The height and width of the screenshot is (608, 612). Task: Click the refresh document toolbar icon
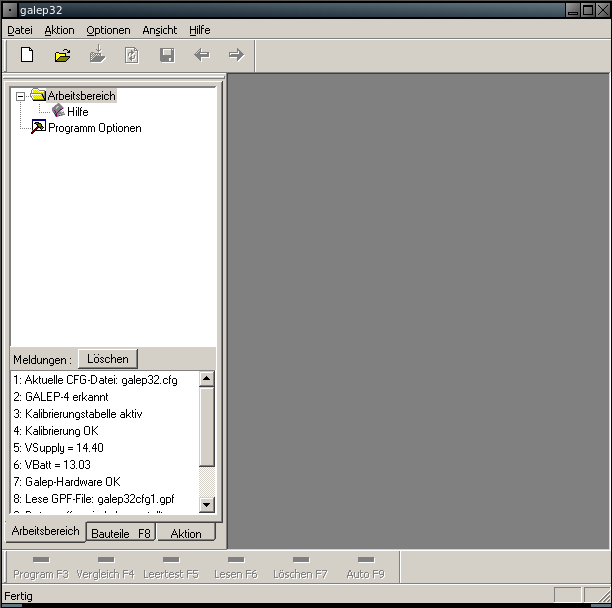[x=131, y=55]
